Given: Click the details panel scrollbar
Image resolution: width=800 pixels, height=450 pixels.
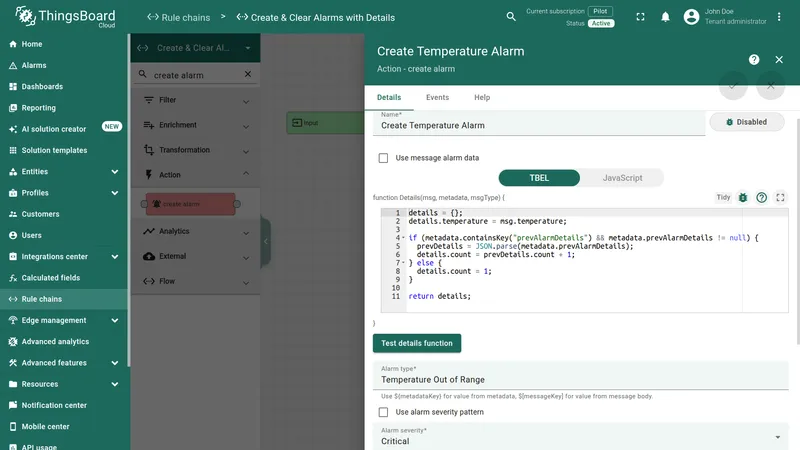Looking at the screenshot, I should pyautogui.click(x=797, y=231).
